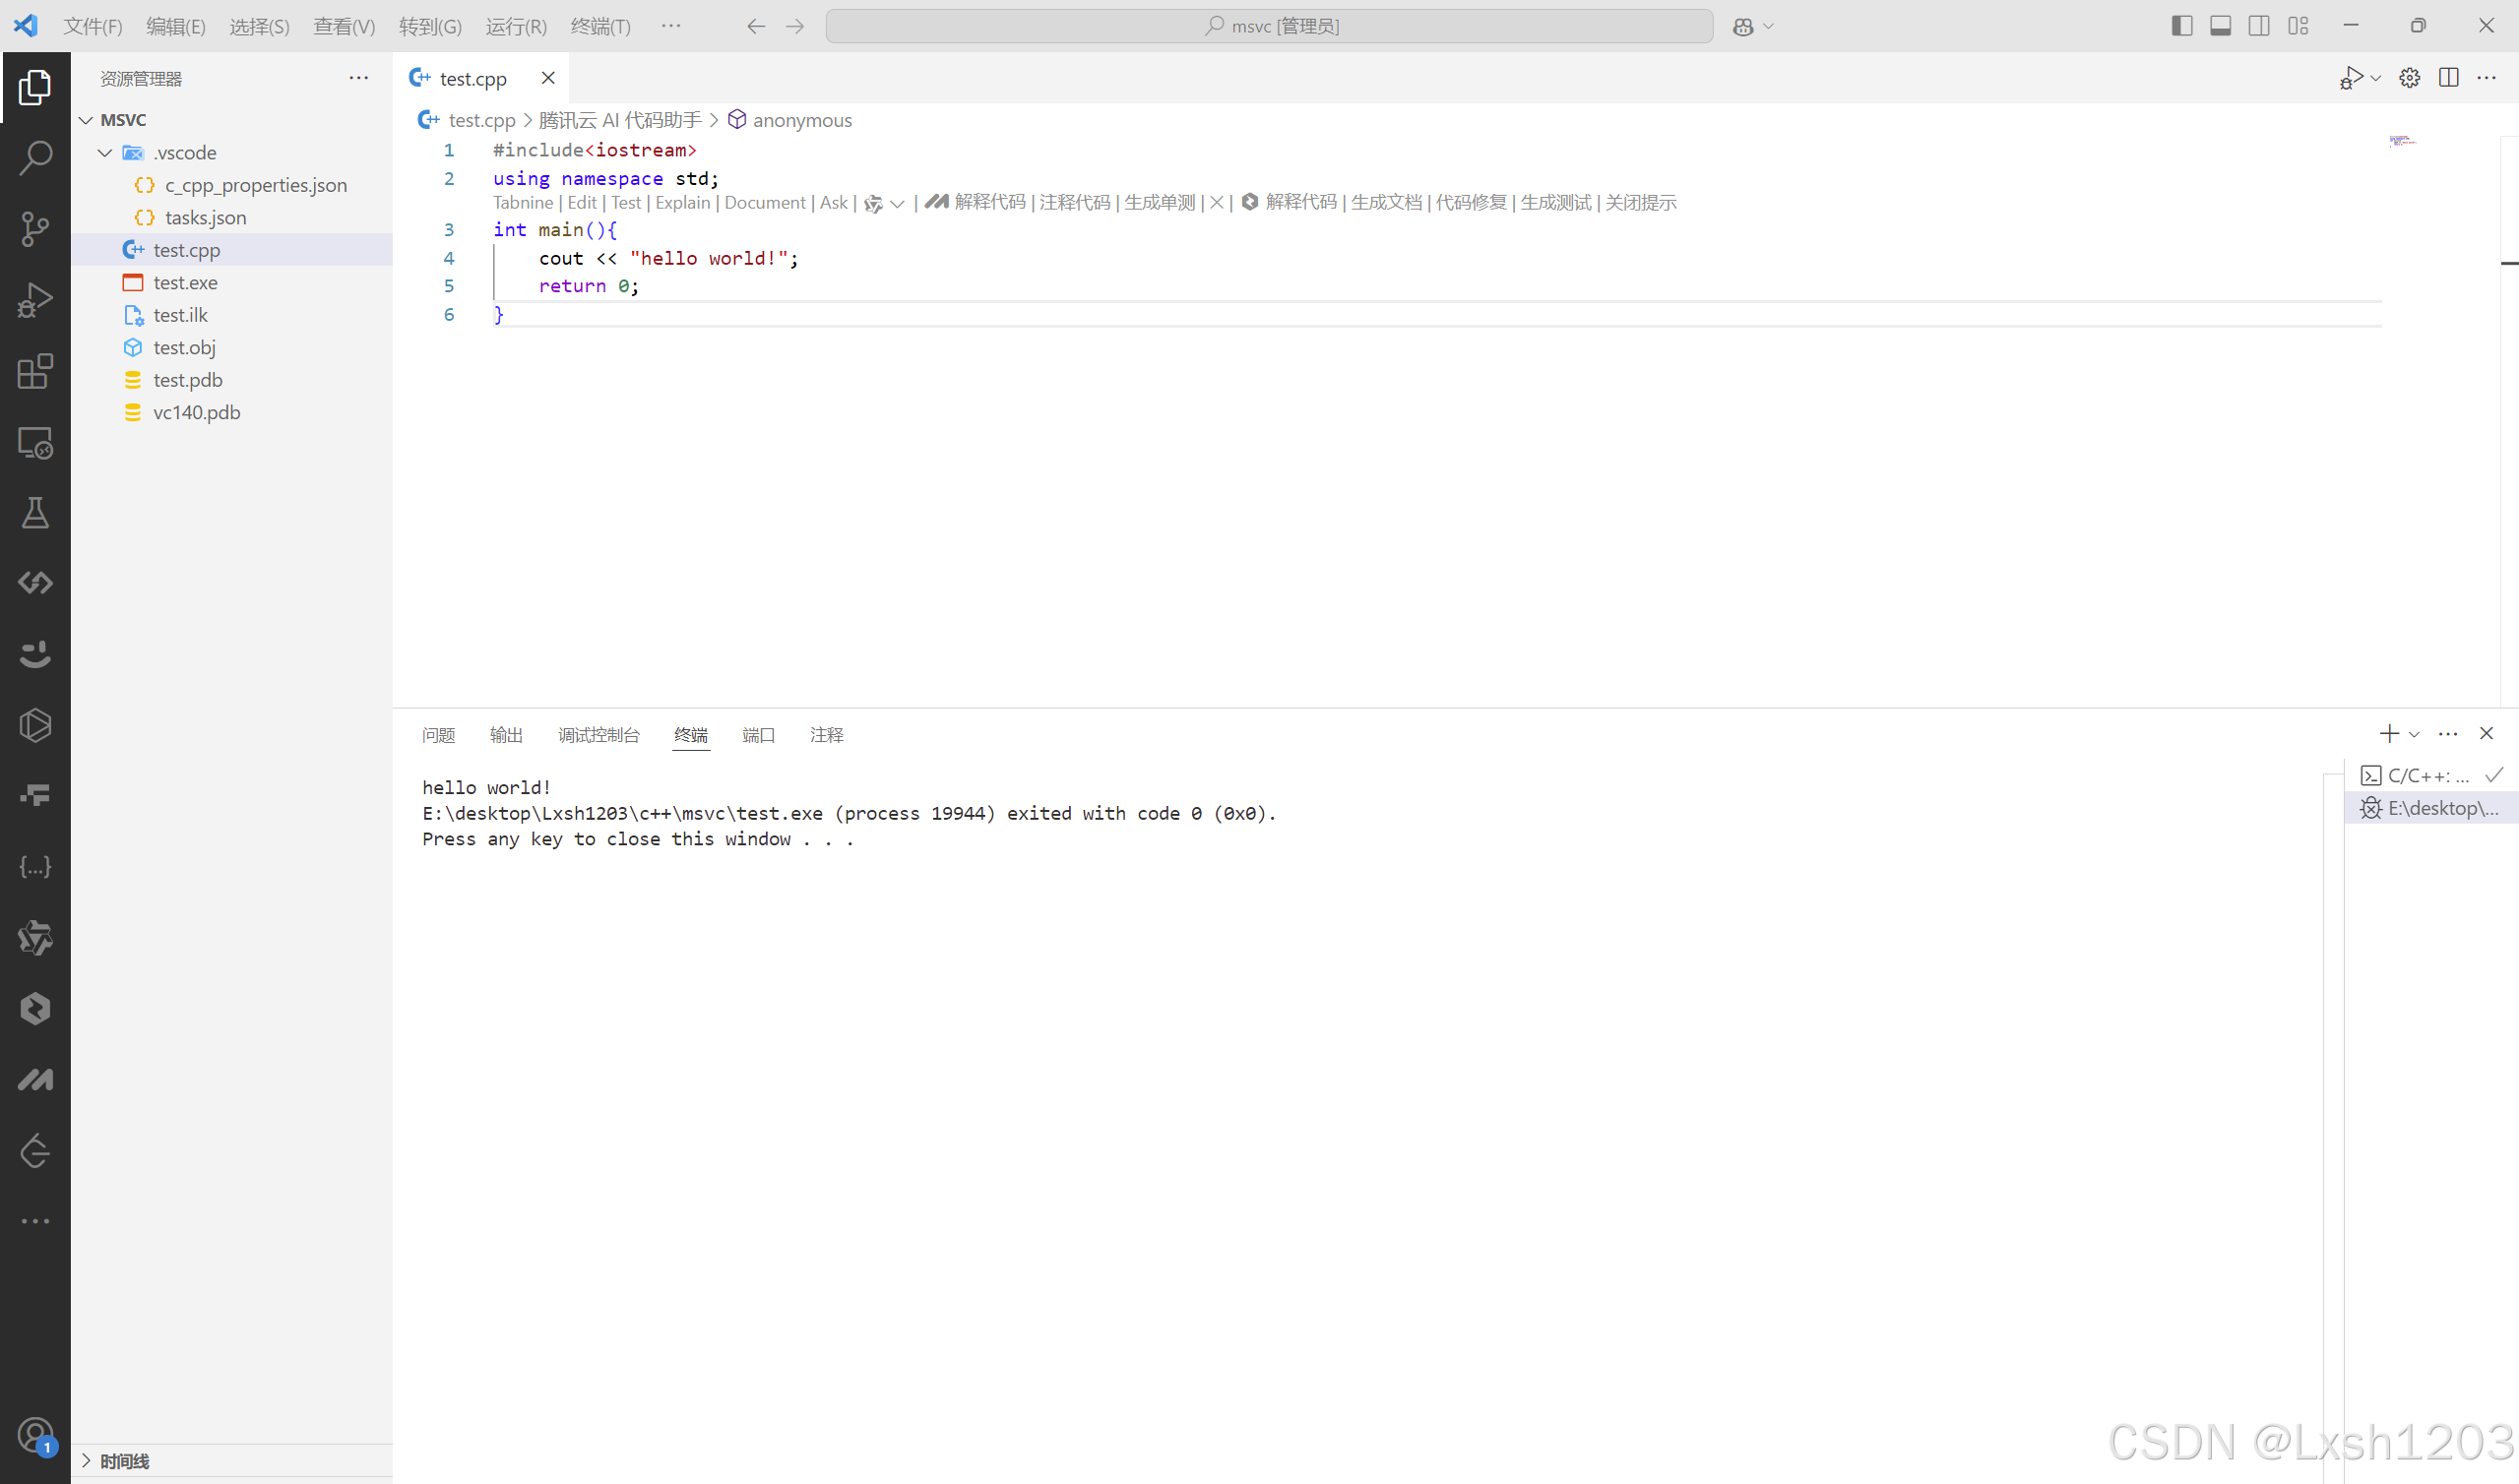Open Source Control view
This screenshot has height=1484, width=2519.
coord(35,228)
